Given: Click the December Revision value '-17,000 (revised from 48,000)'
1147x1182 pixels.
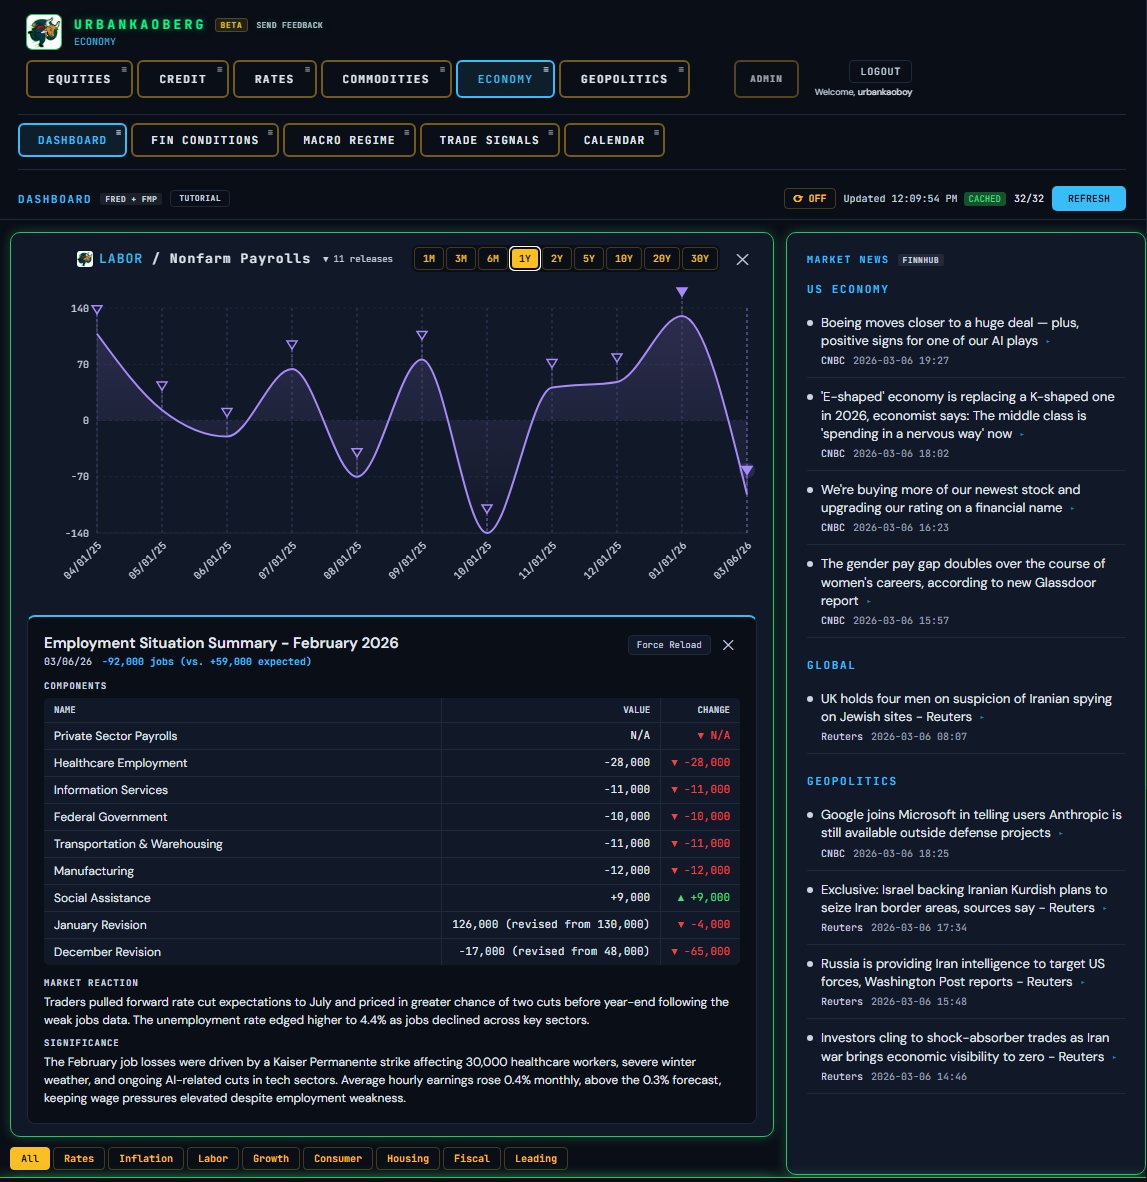Looking at the screenshot, I should coord(554,951).
